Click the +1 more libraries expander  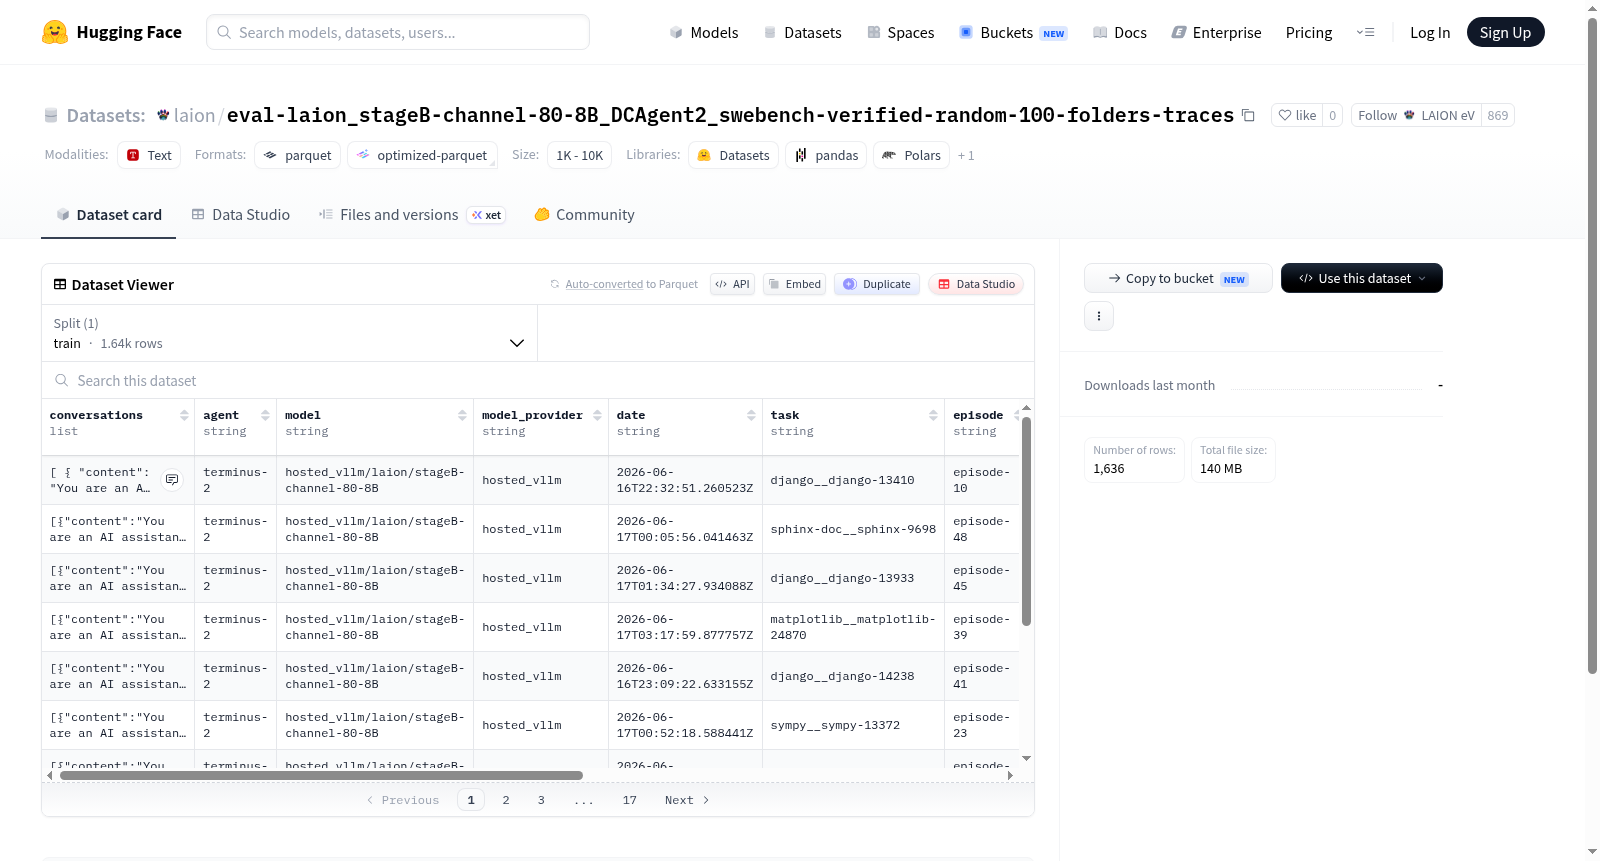click(x=966, y=155)
